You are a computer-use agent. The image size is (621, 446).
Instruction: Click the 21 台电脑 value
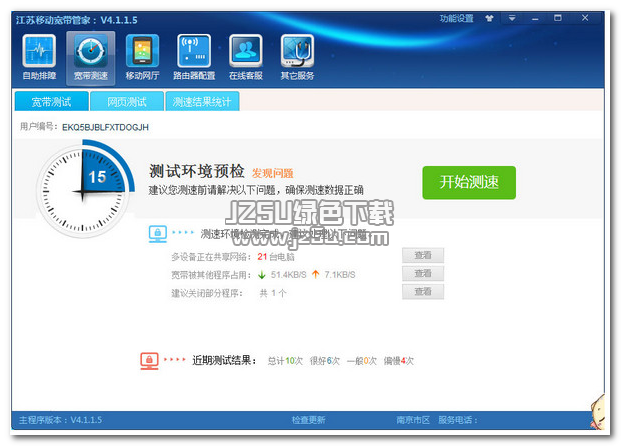click(x=276, y=257)
